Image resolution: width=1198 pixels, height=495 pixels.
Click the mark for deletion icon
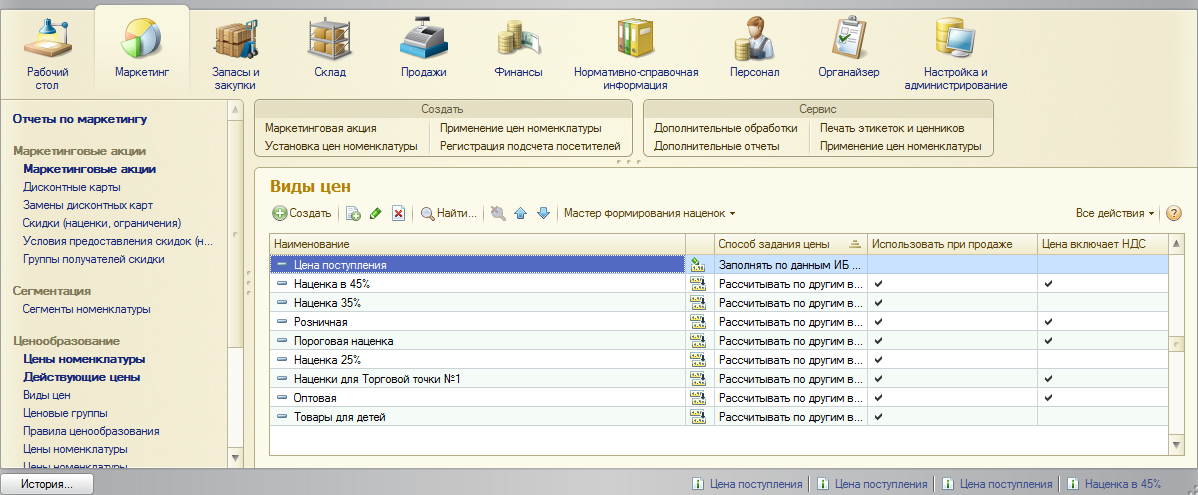coord(398,213)
